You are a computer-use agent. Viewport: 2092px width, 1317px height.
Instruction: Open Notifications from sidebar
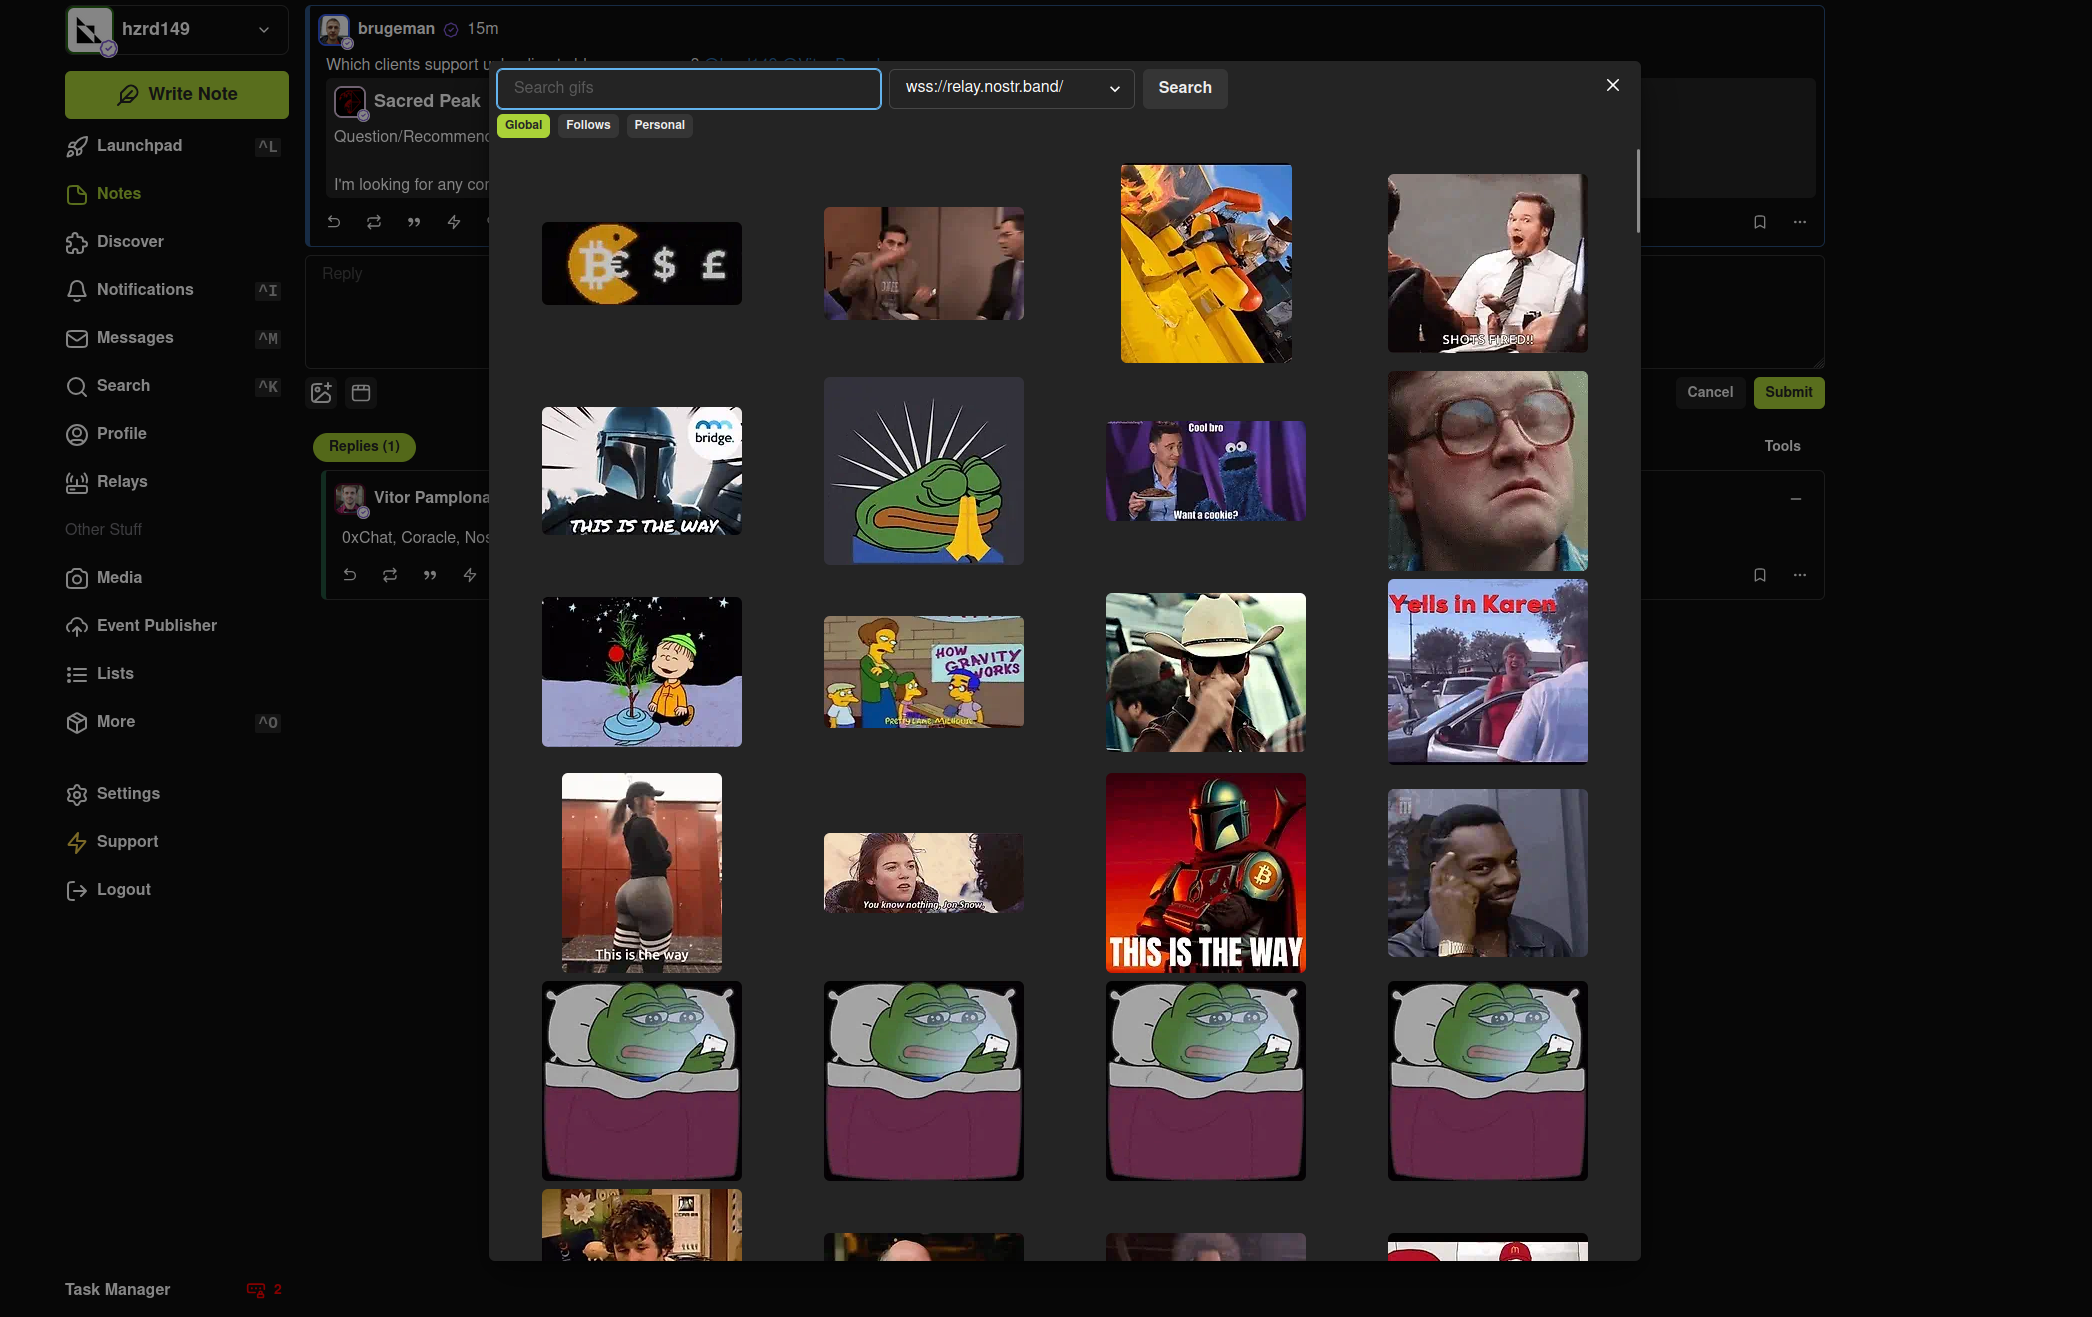coord(173,290)
